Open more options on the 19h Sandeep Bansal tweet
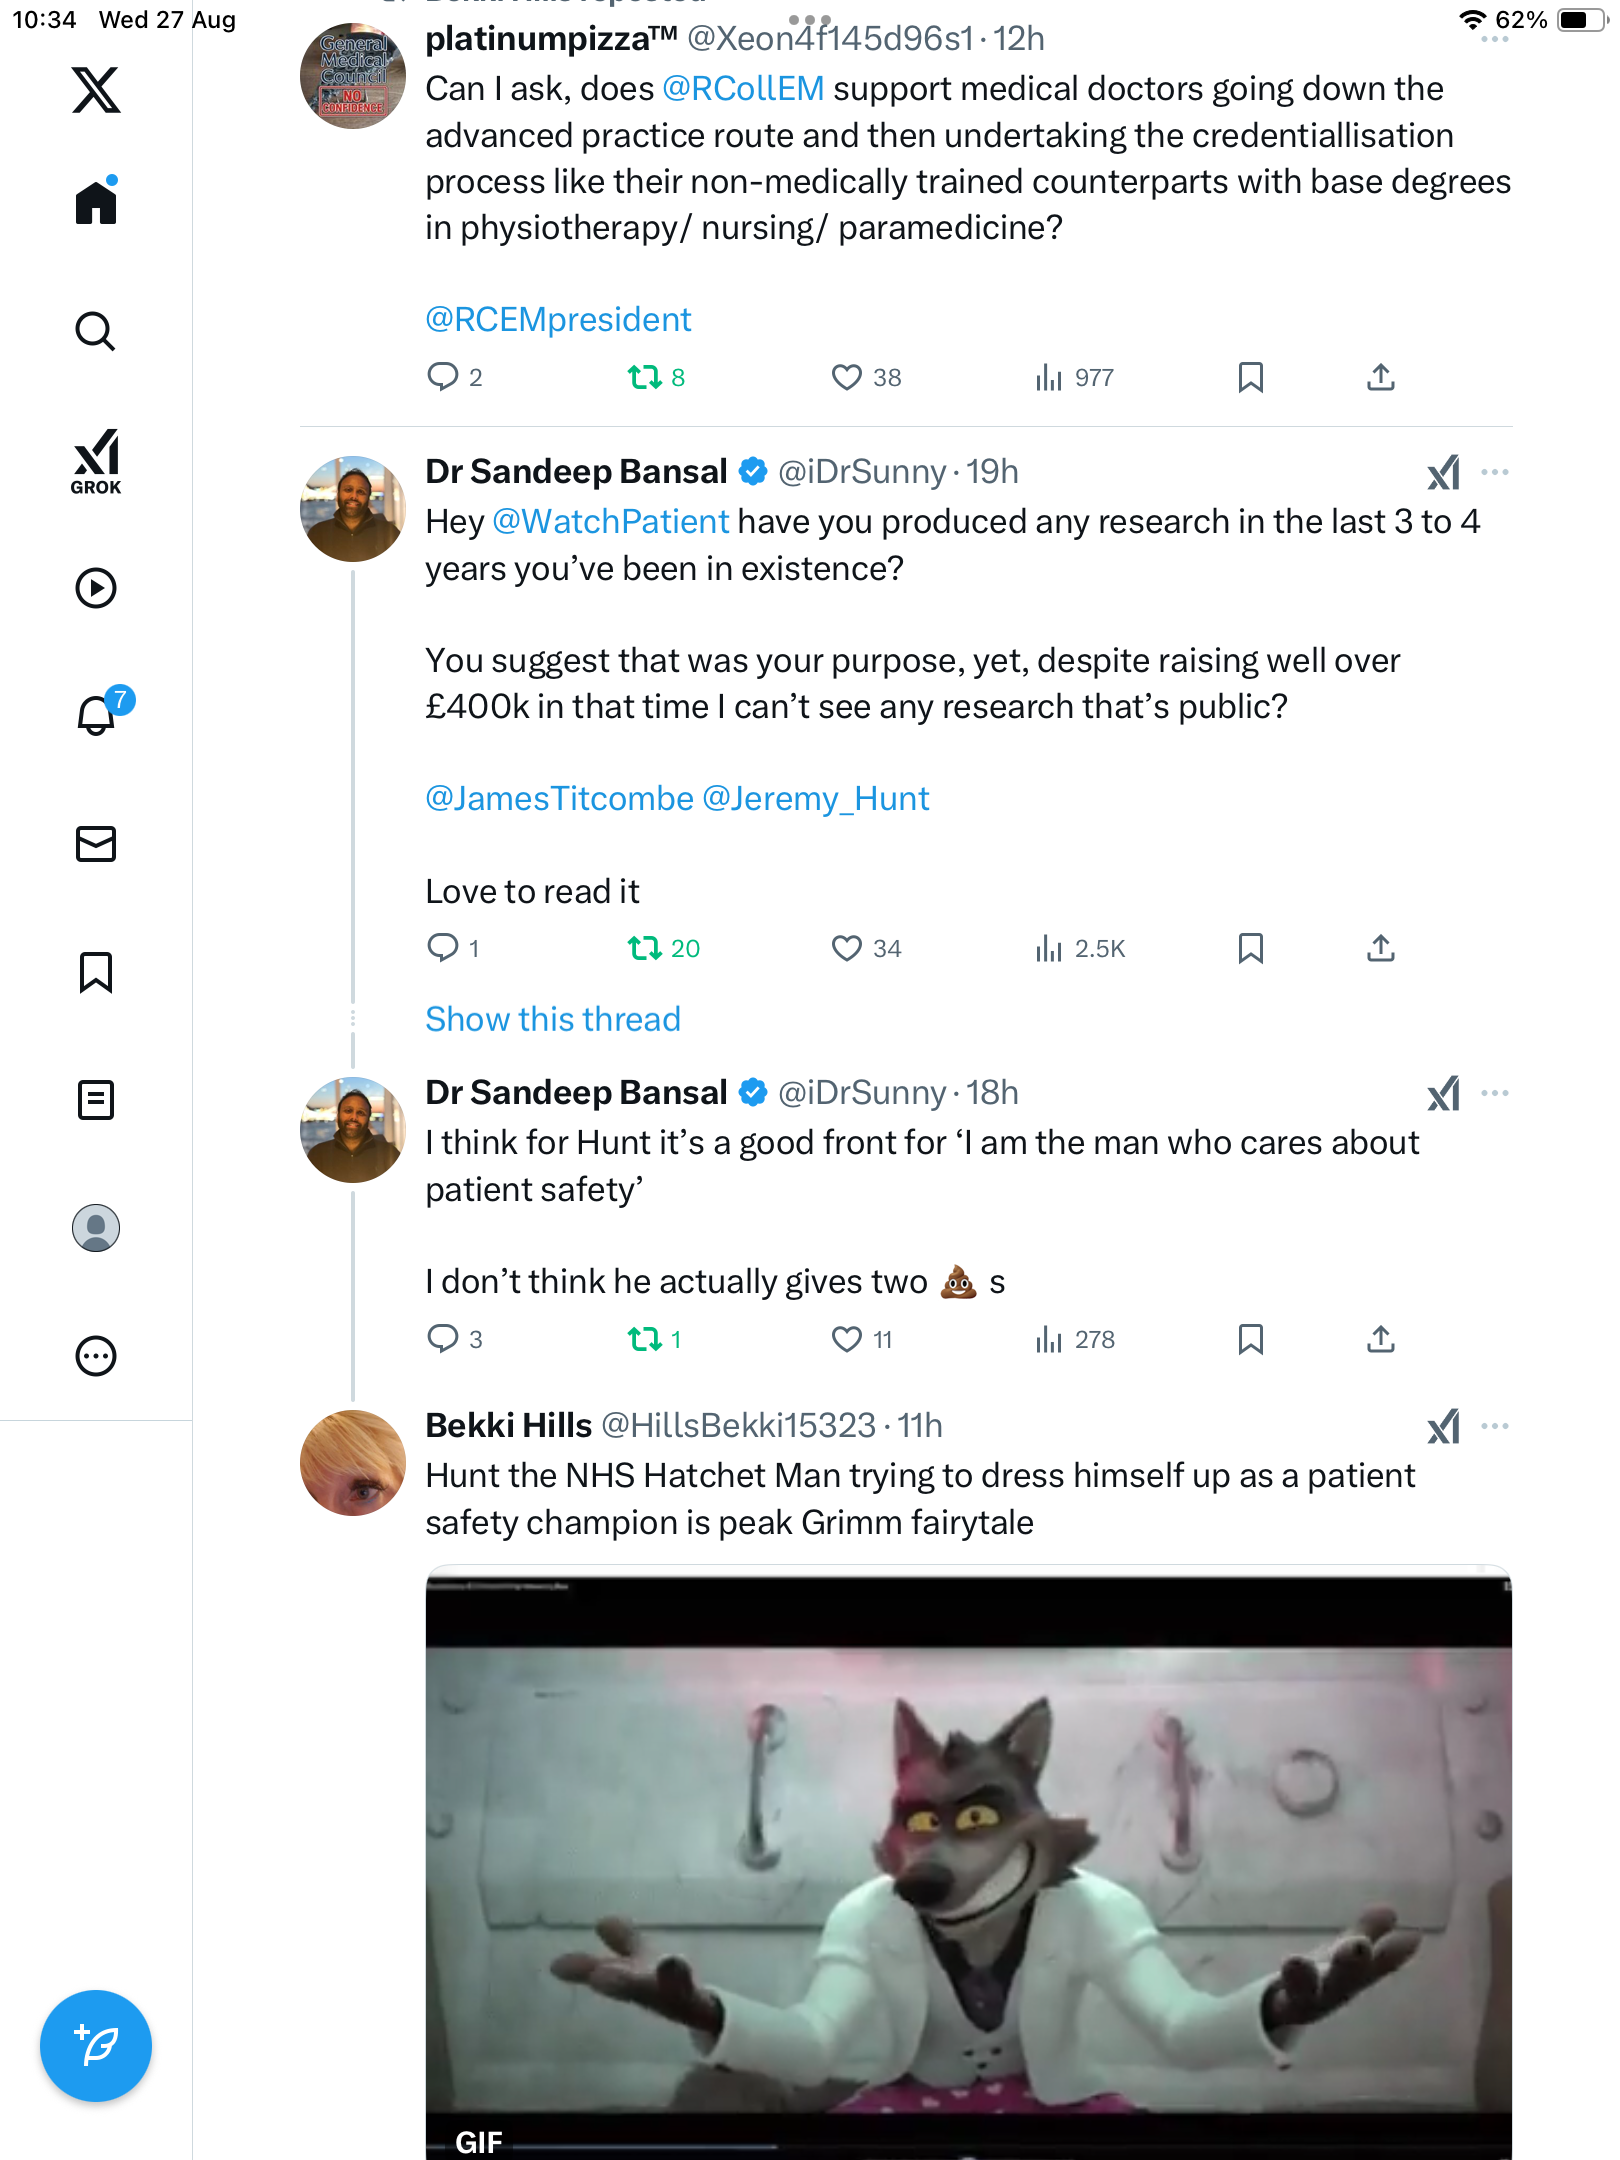Screen dimensions: 1620x2160 point(1494,472)
